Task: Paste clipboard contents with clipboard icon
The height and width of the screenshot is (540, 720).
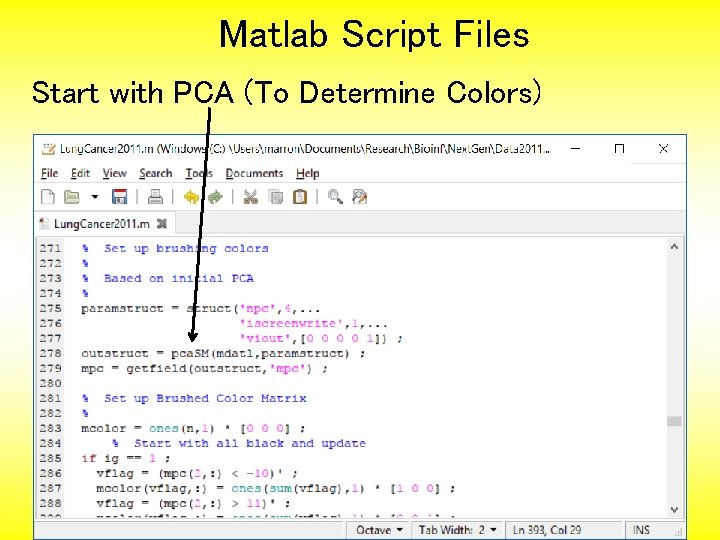Action: (x=300, y=197)
